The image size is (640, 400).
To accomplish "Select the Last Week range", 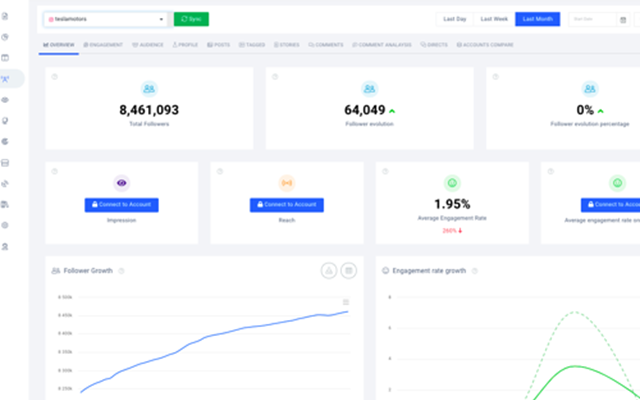I will coord(494,19).
